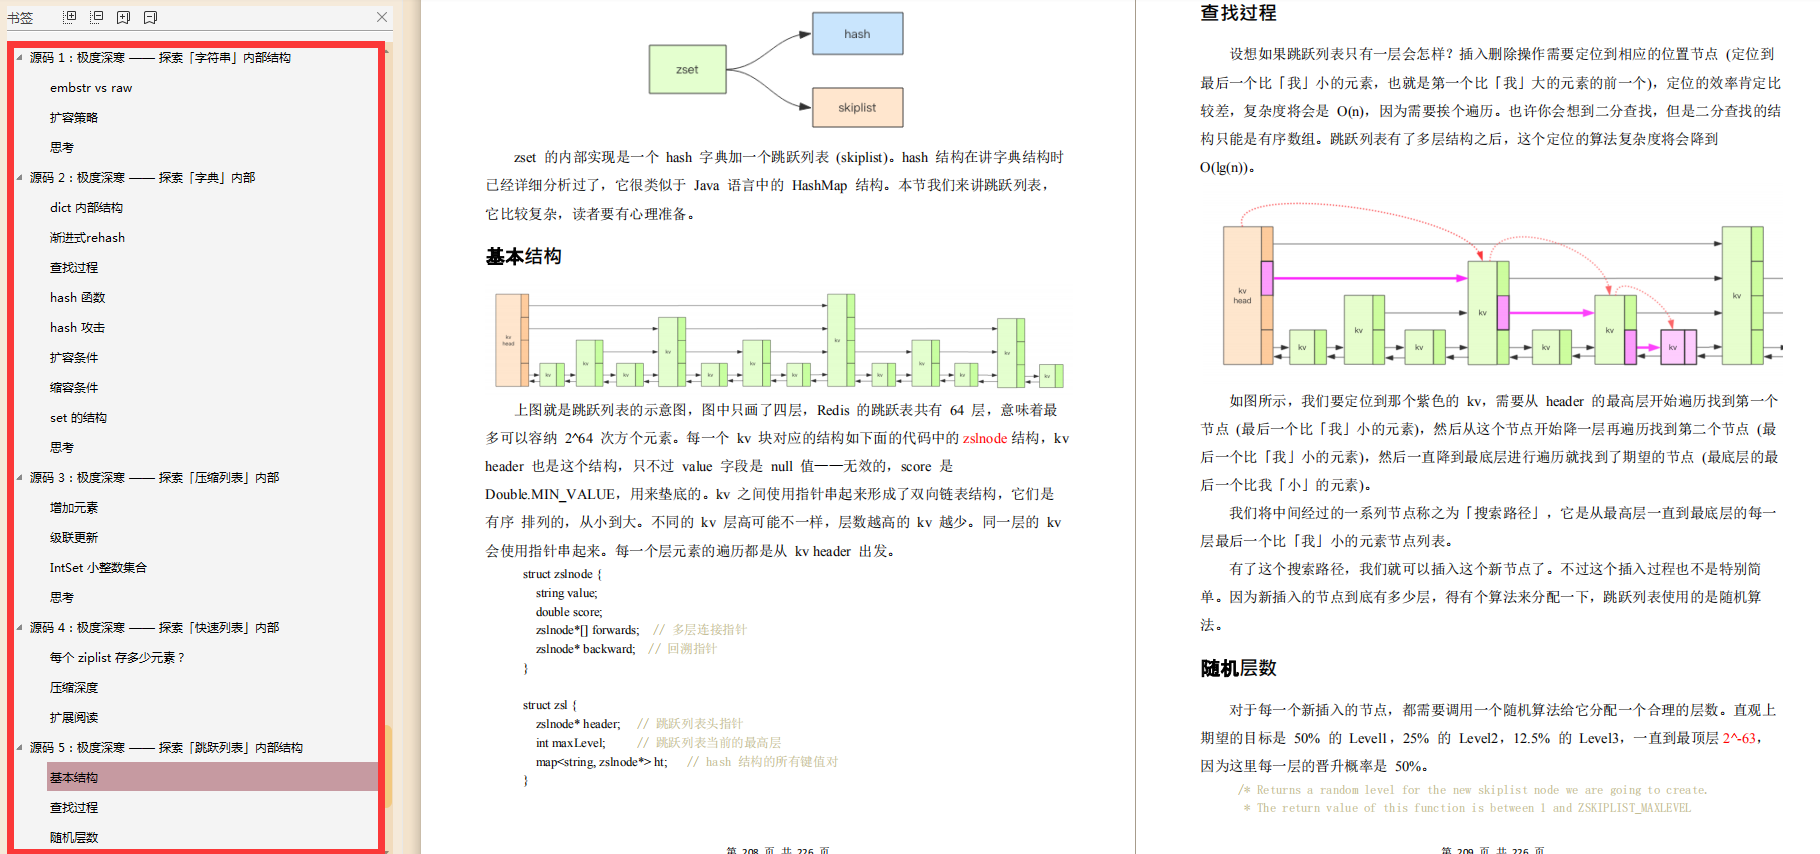Open bookmark 源码 5 探索「跳跃列表」内部结构
The width and height of the screenshot is (1820, 854).
coord(166,748)
